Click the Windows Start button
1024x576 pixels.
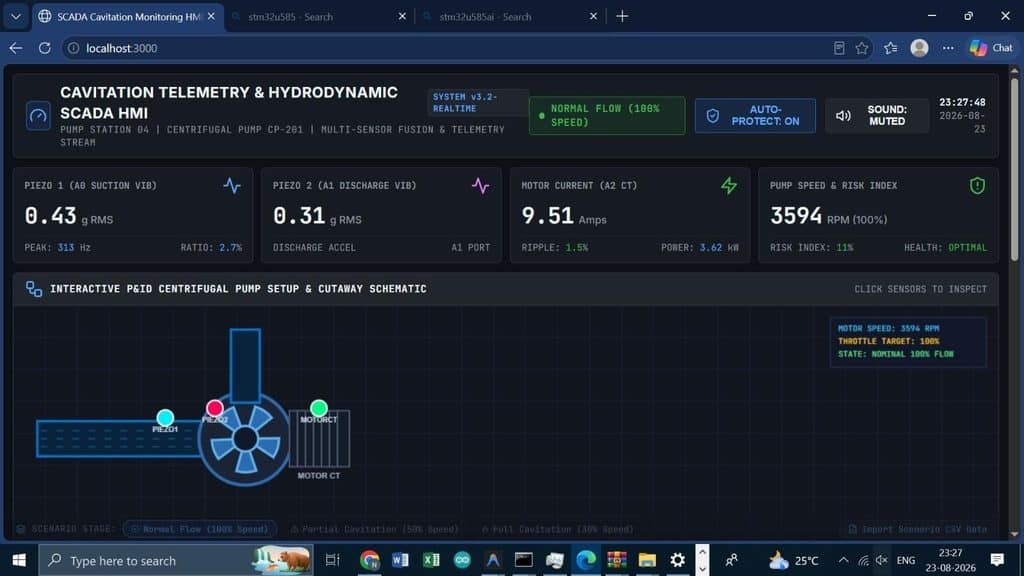19,560
